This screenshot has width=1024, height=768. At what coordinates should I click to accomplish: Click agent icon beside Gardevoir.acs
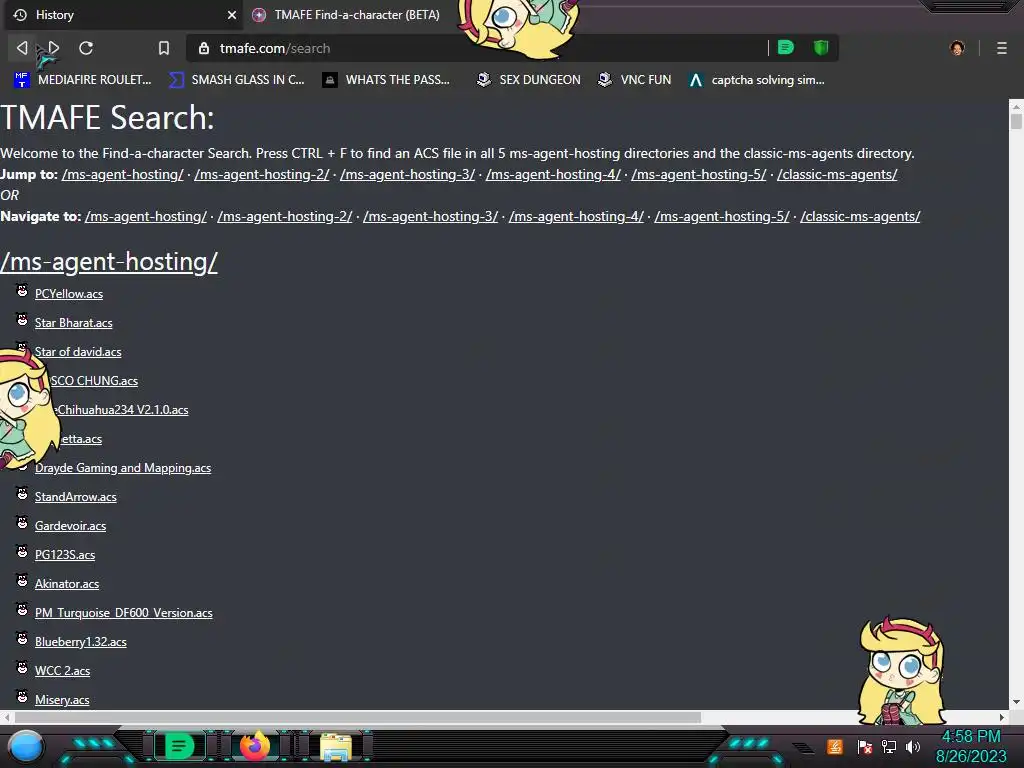click(22, 522)
